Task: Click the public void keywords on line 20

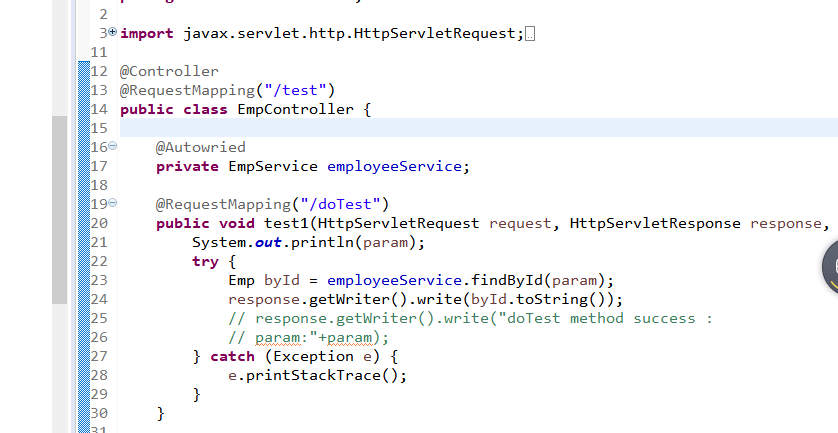Action: pos(205,223)
